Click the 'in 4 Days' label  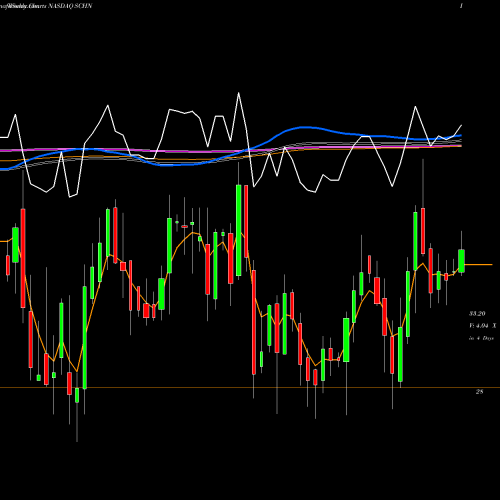coord(481,338)
